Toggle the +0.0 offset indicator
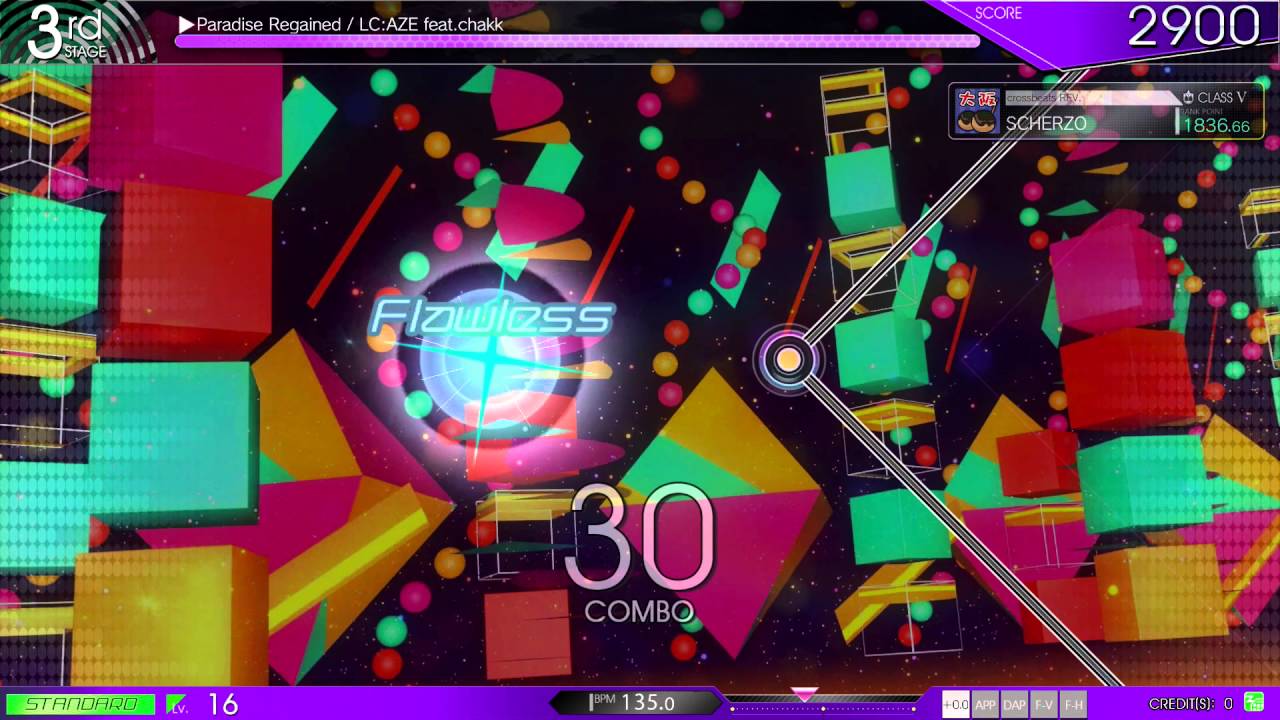This screenshot has width=1280, height=720. tap(955, 704)
